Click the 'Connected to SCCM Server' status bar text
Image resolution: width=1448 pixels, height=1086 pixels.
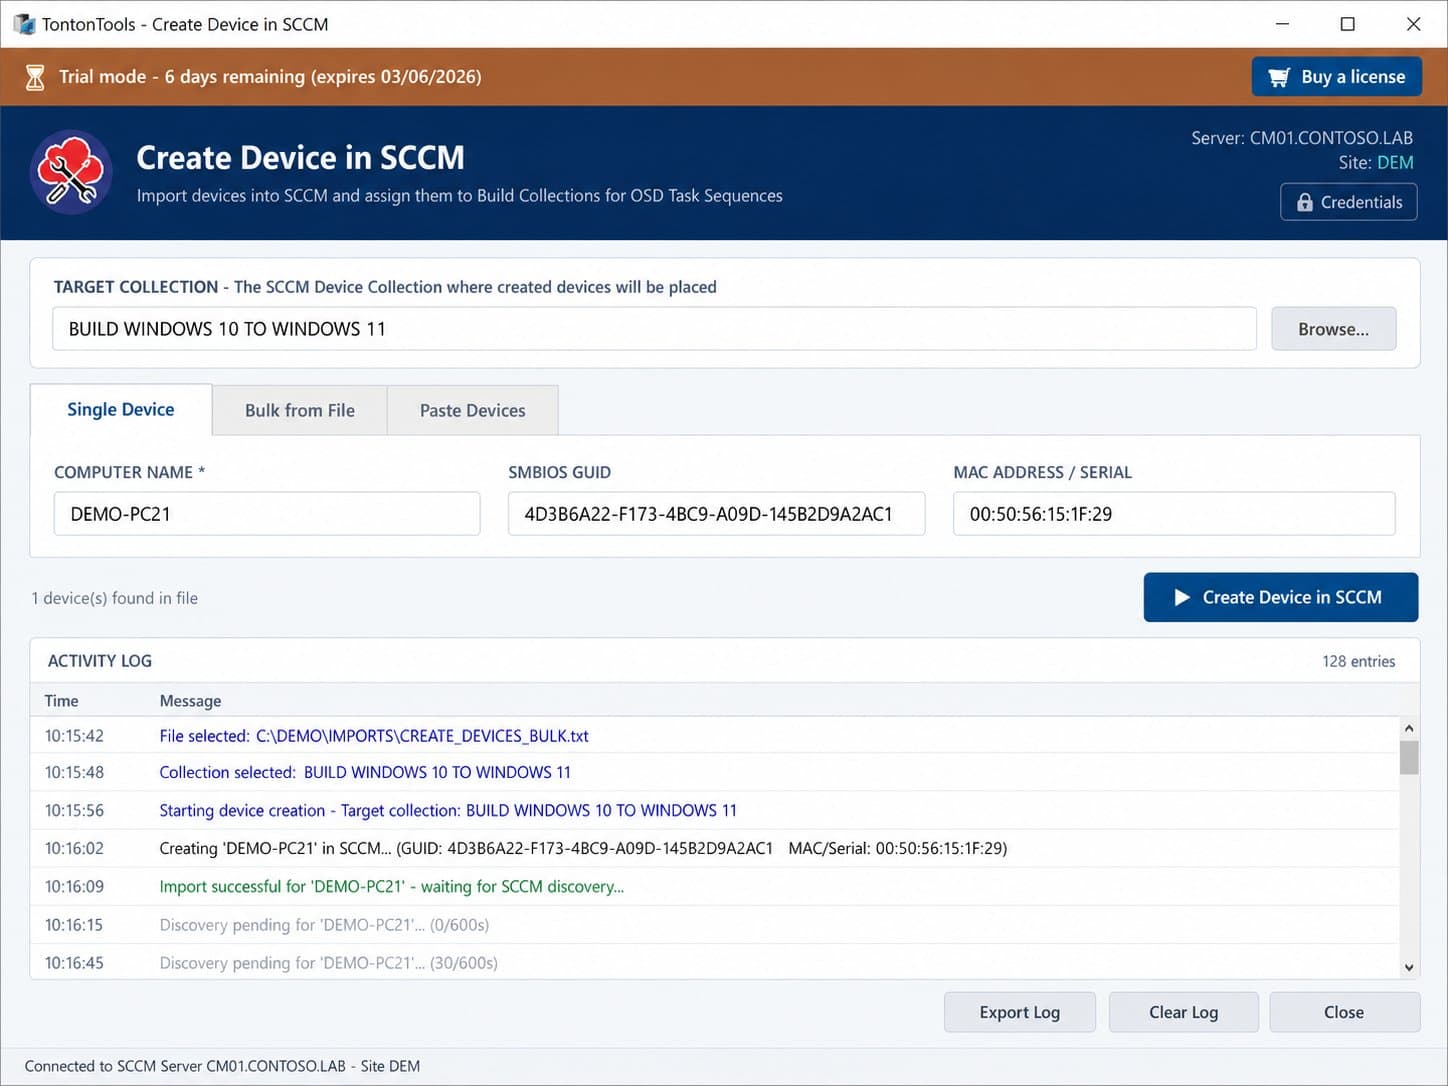coord(222,1066)
